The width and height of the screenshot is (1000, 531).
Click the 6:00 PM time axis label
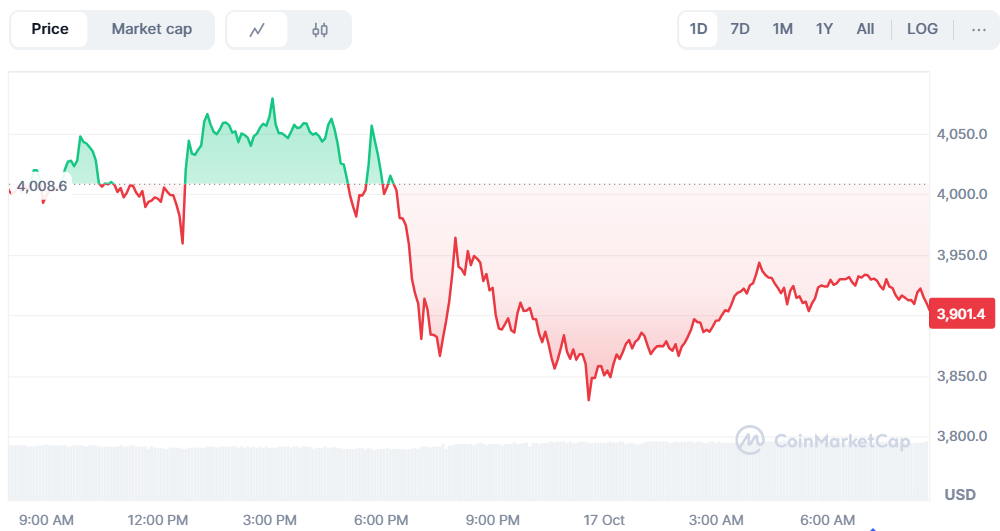[x=381, y=520]
